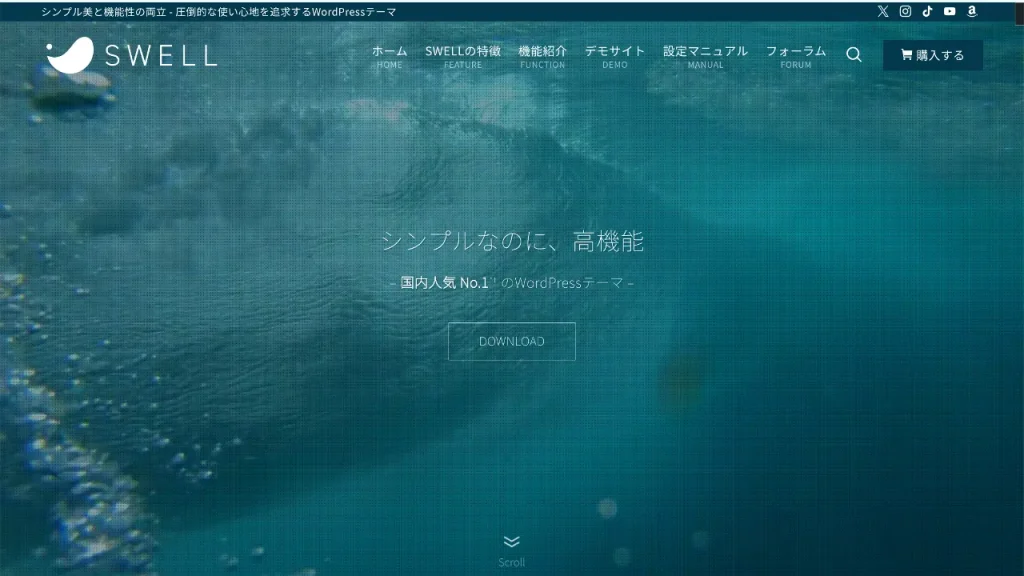Click the footnote marker after No.1

[494, 280]
